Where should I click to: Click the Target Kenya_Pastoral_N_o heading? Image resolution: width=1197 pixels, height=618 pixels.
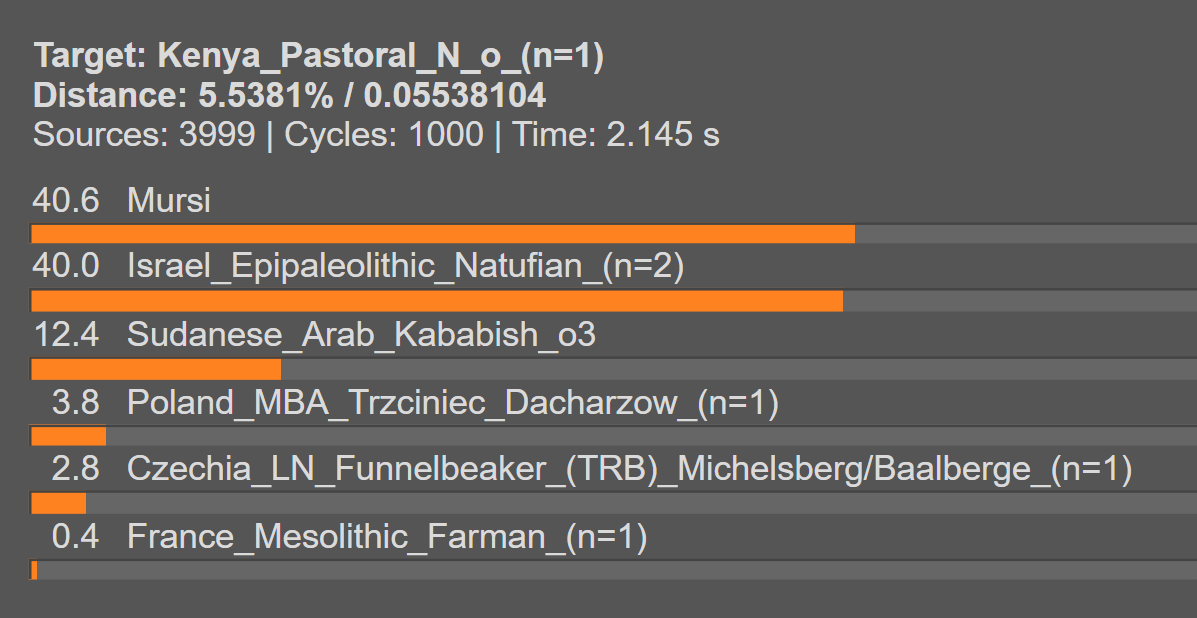(x=318, y=57)
